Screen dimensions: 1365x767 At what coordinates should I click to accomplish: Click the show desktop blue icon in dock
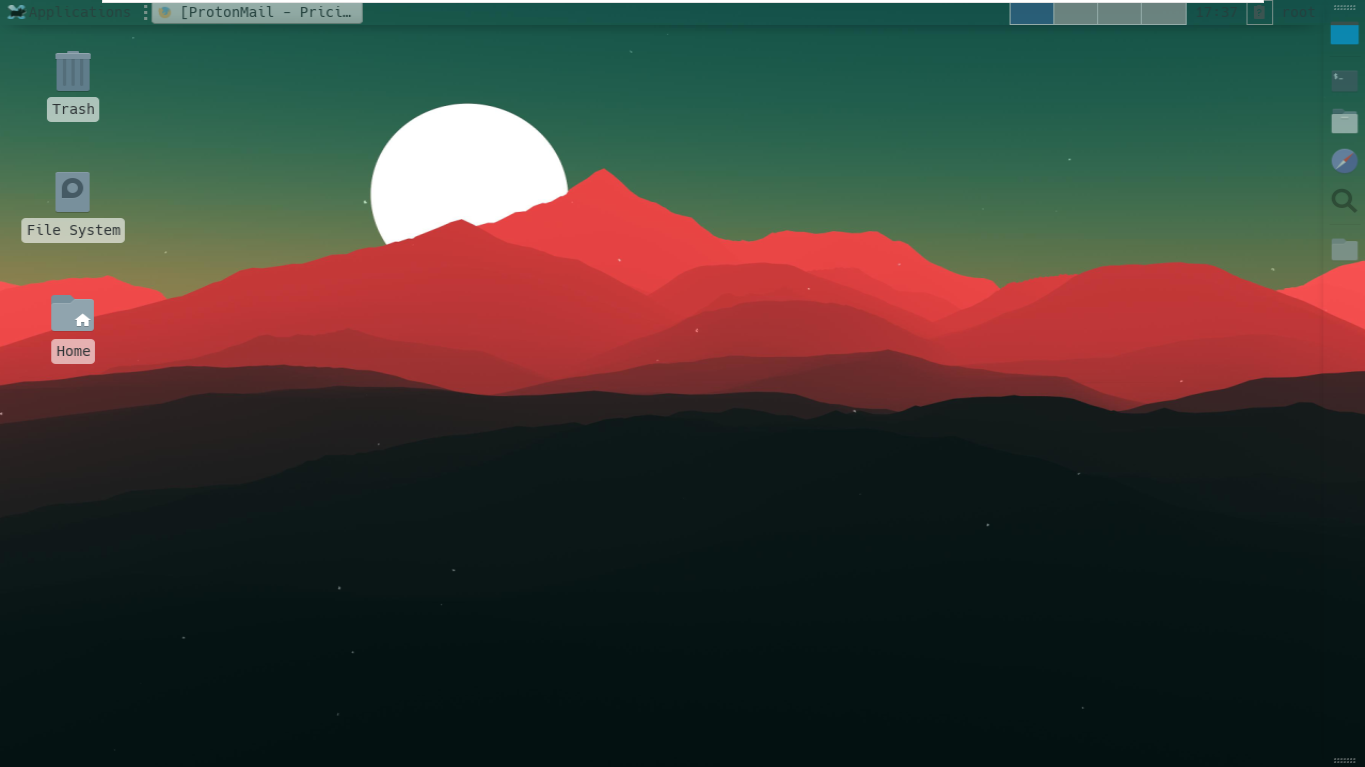(x=1344, y=33)
